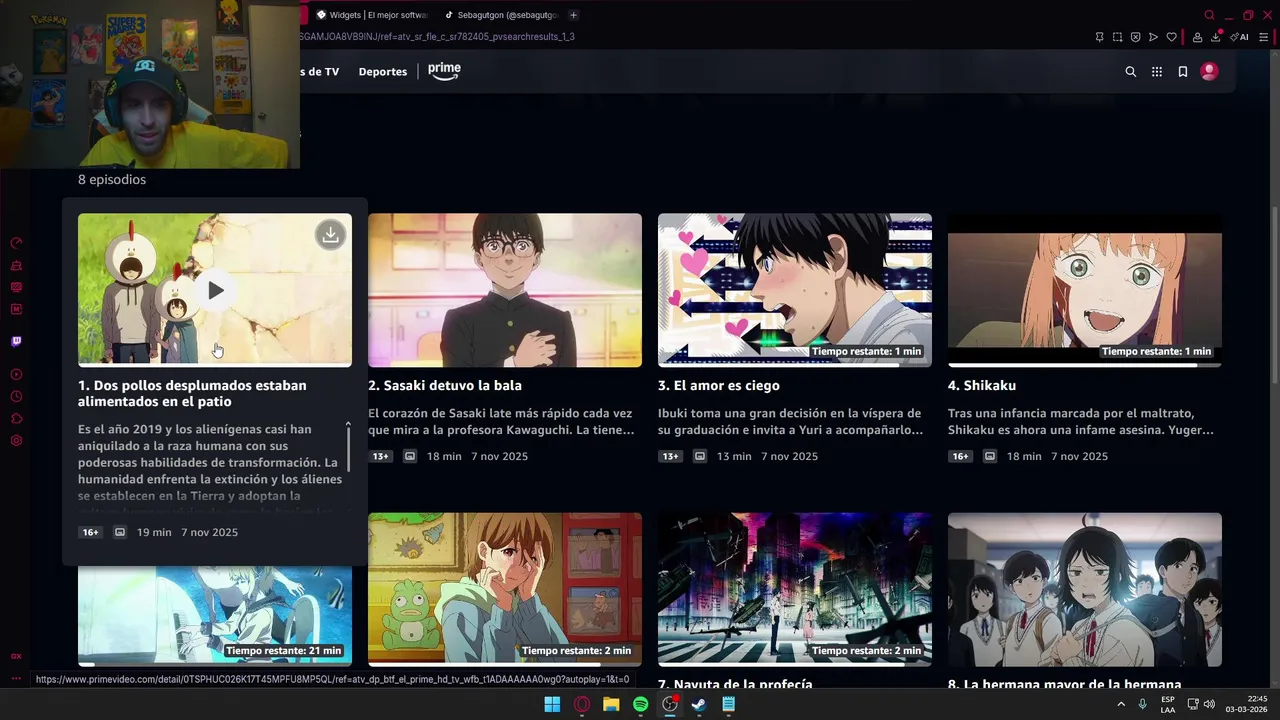Open the ad blocker shield icon

click(x=1136, y=37)
